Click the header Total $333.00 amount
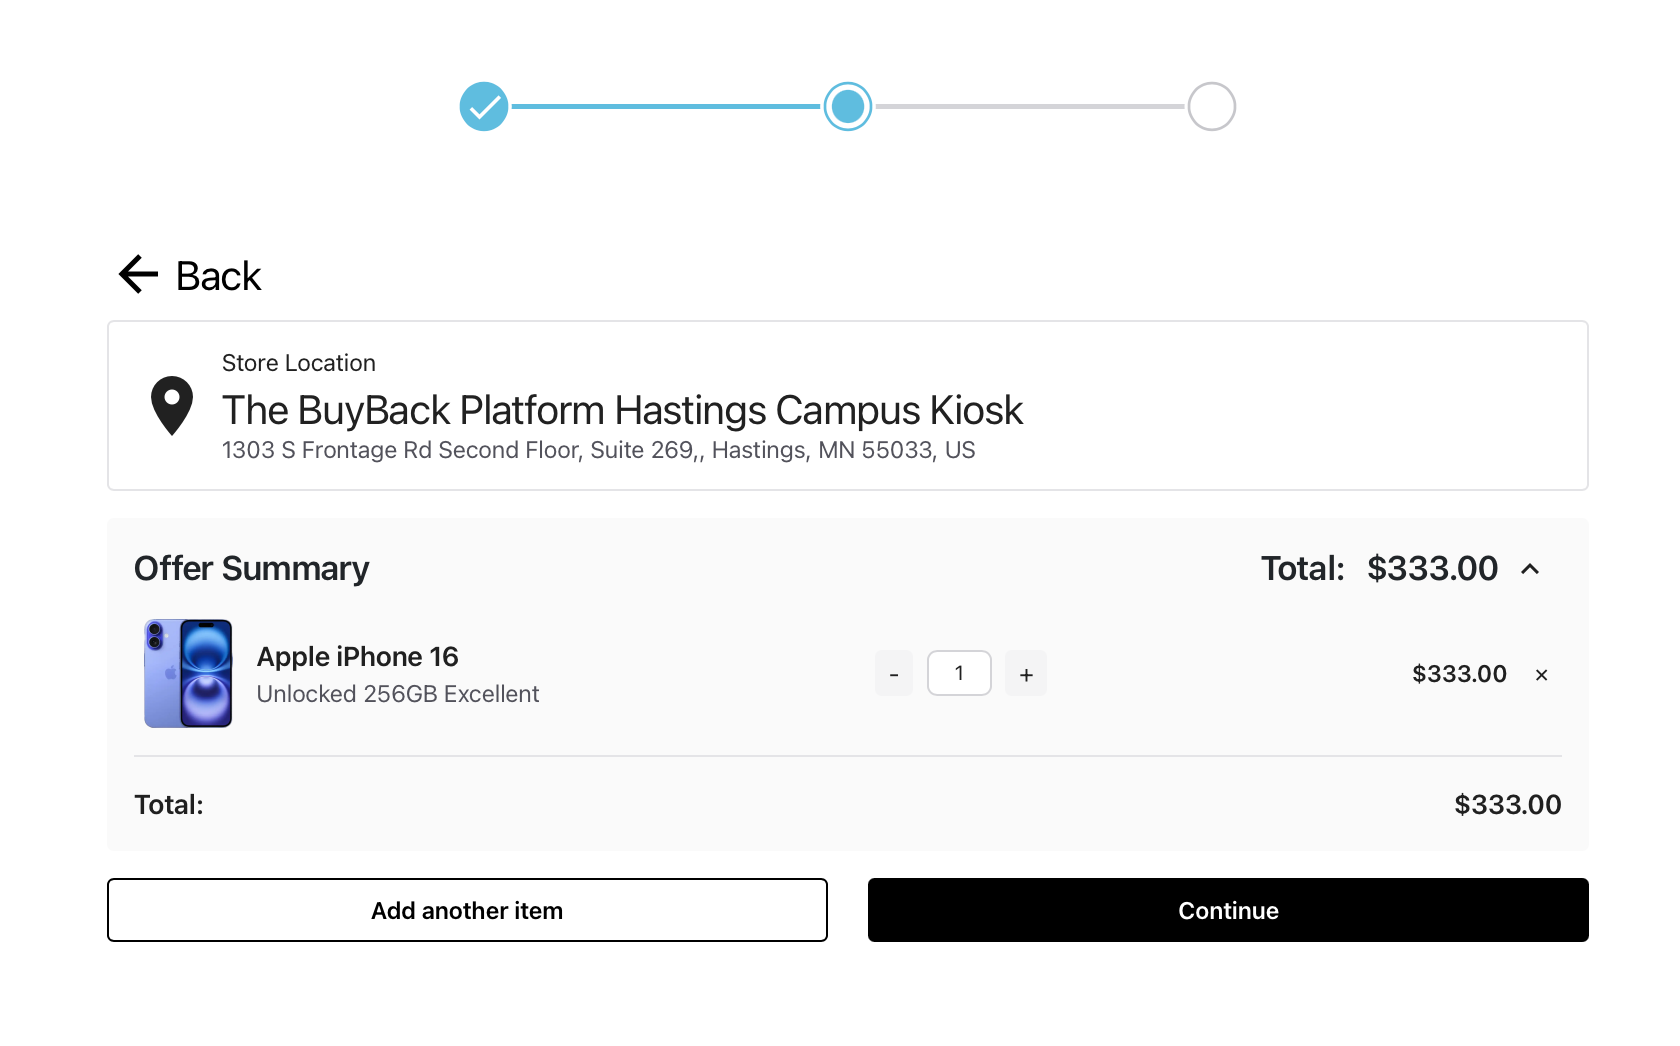The height and width of the screenshot is (1046, 1680). pyautogui.click(x=1432, y=568)
